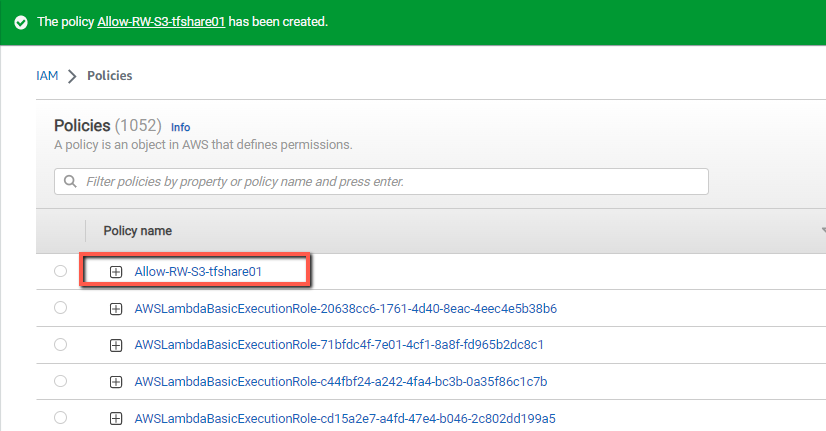Open AWSLambdaBasicExecutionRole-cd15a2e7-a4fd-47e4-b046-2c802dd199a5 link
Viewport: 826px width, 431px height.
coord(345,418)
